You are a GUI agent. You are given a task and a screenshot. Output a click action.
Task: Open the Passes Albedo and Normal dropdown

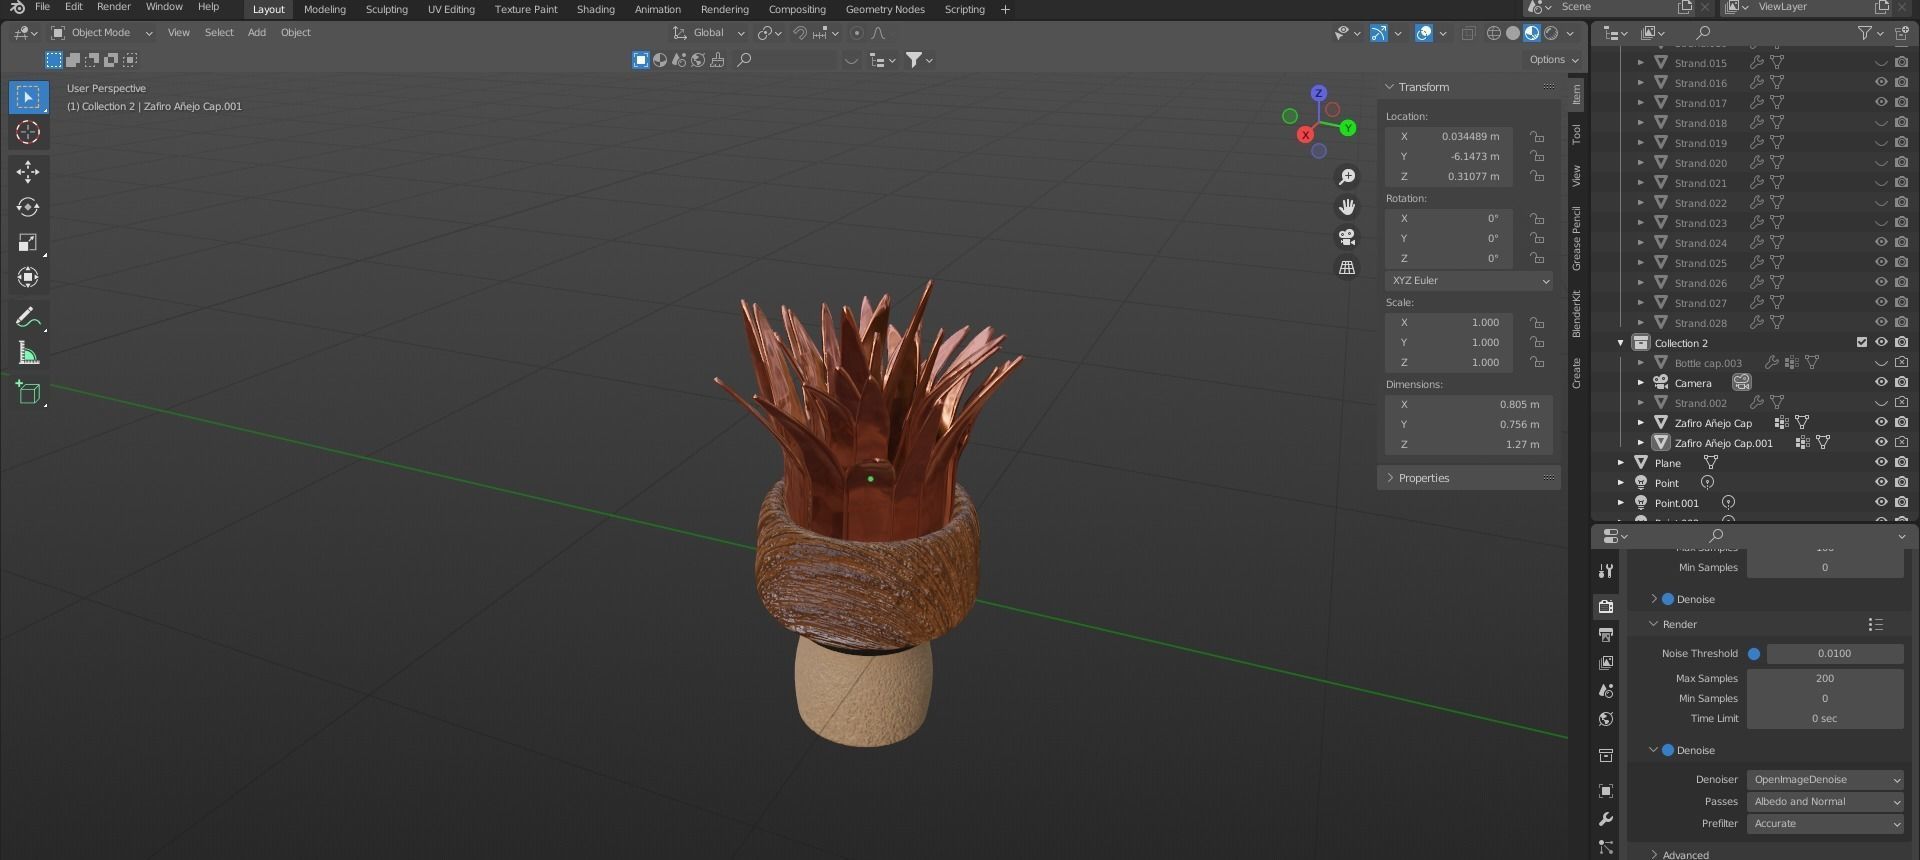tap(1825, 802)
